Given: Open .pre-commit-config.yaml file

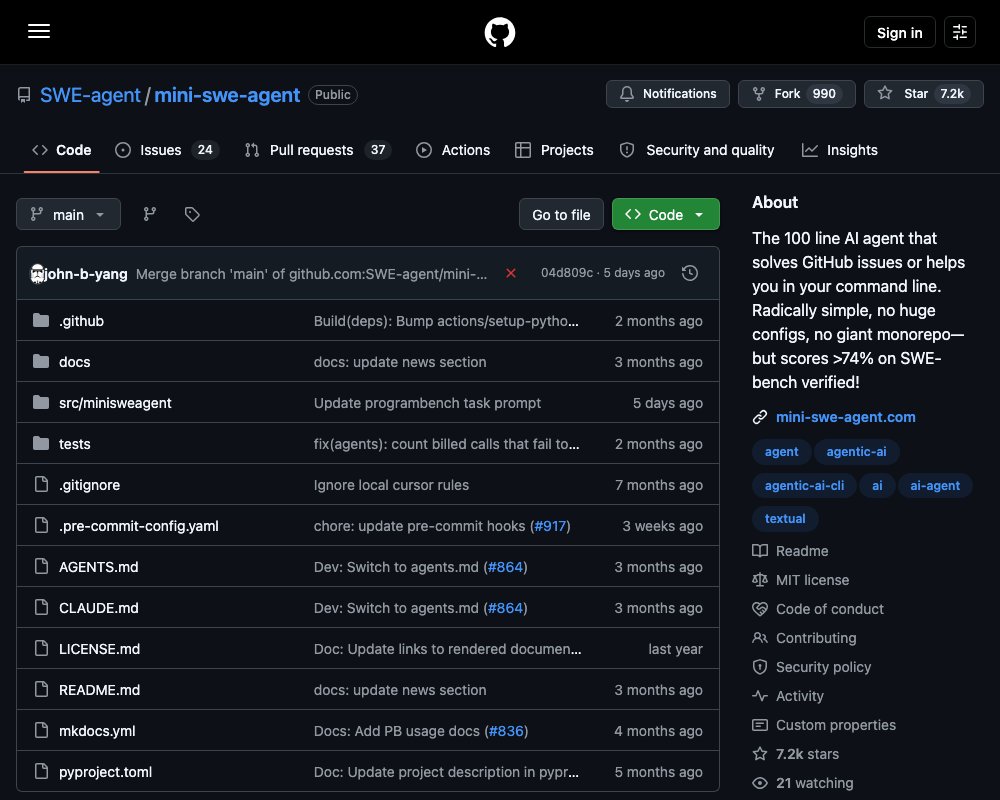Looking at the screenshot, I should coord(138,526).
